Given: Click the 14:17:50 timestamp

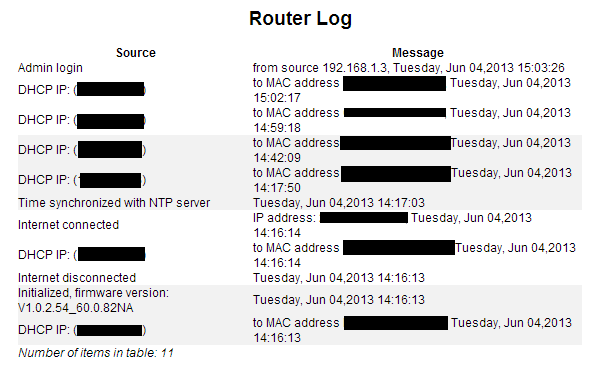Looking at the screenshot, I should point(277,188).
